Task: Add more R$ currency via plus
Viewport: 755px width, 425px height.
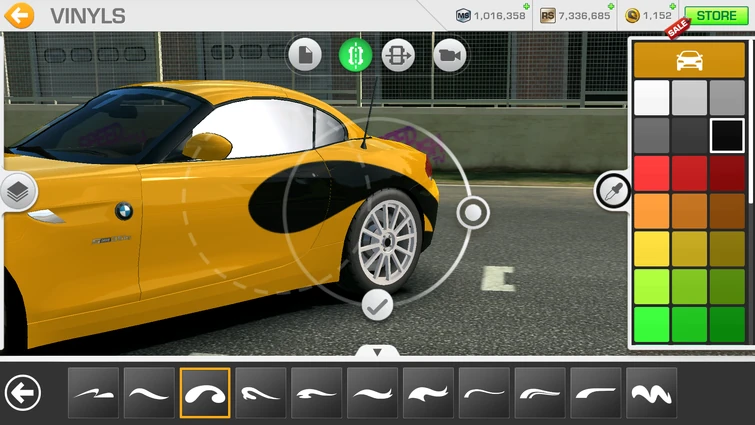Action: (x=611, y=6)
